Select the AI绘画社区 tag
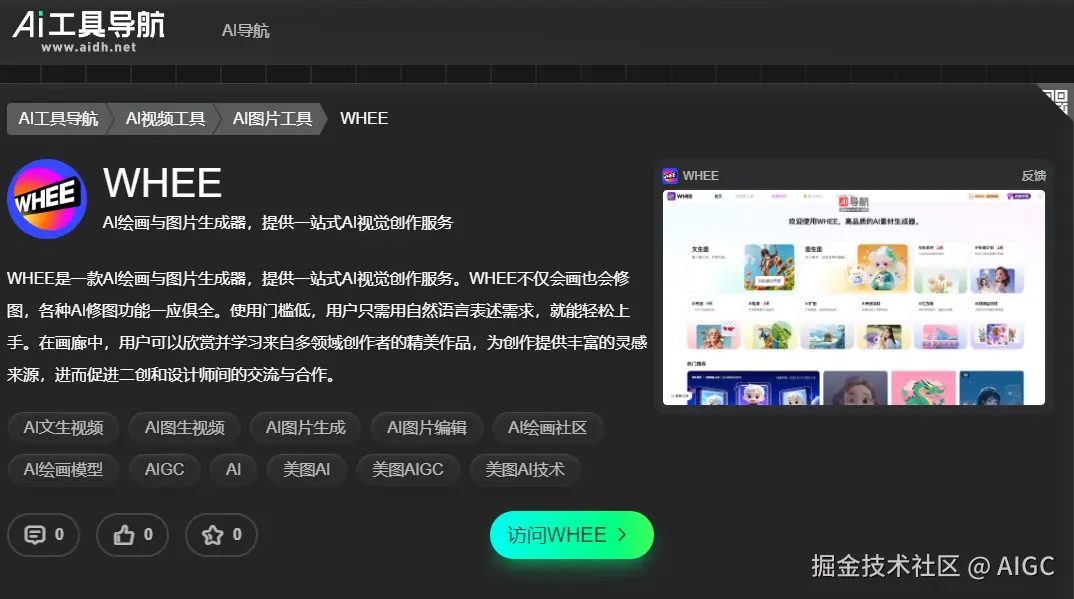This screenshot has height=599, width=1074. 547,428
